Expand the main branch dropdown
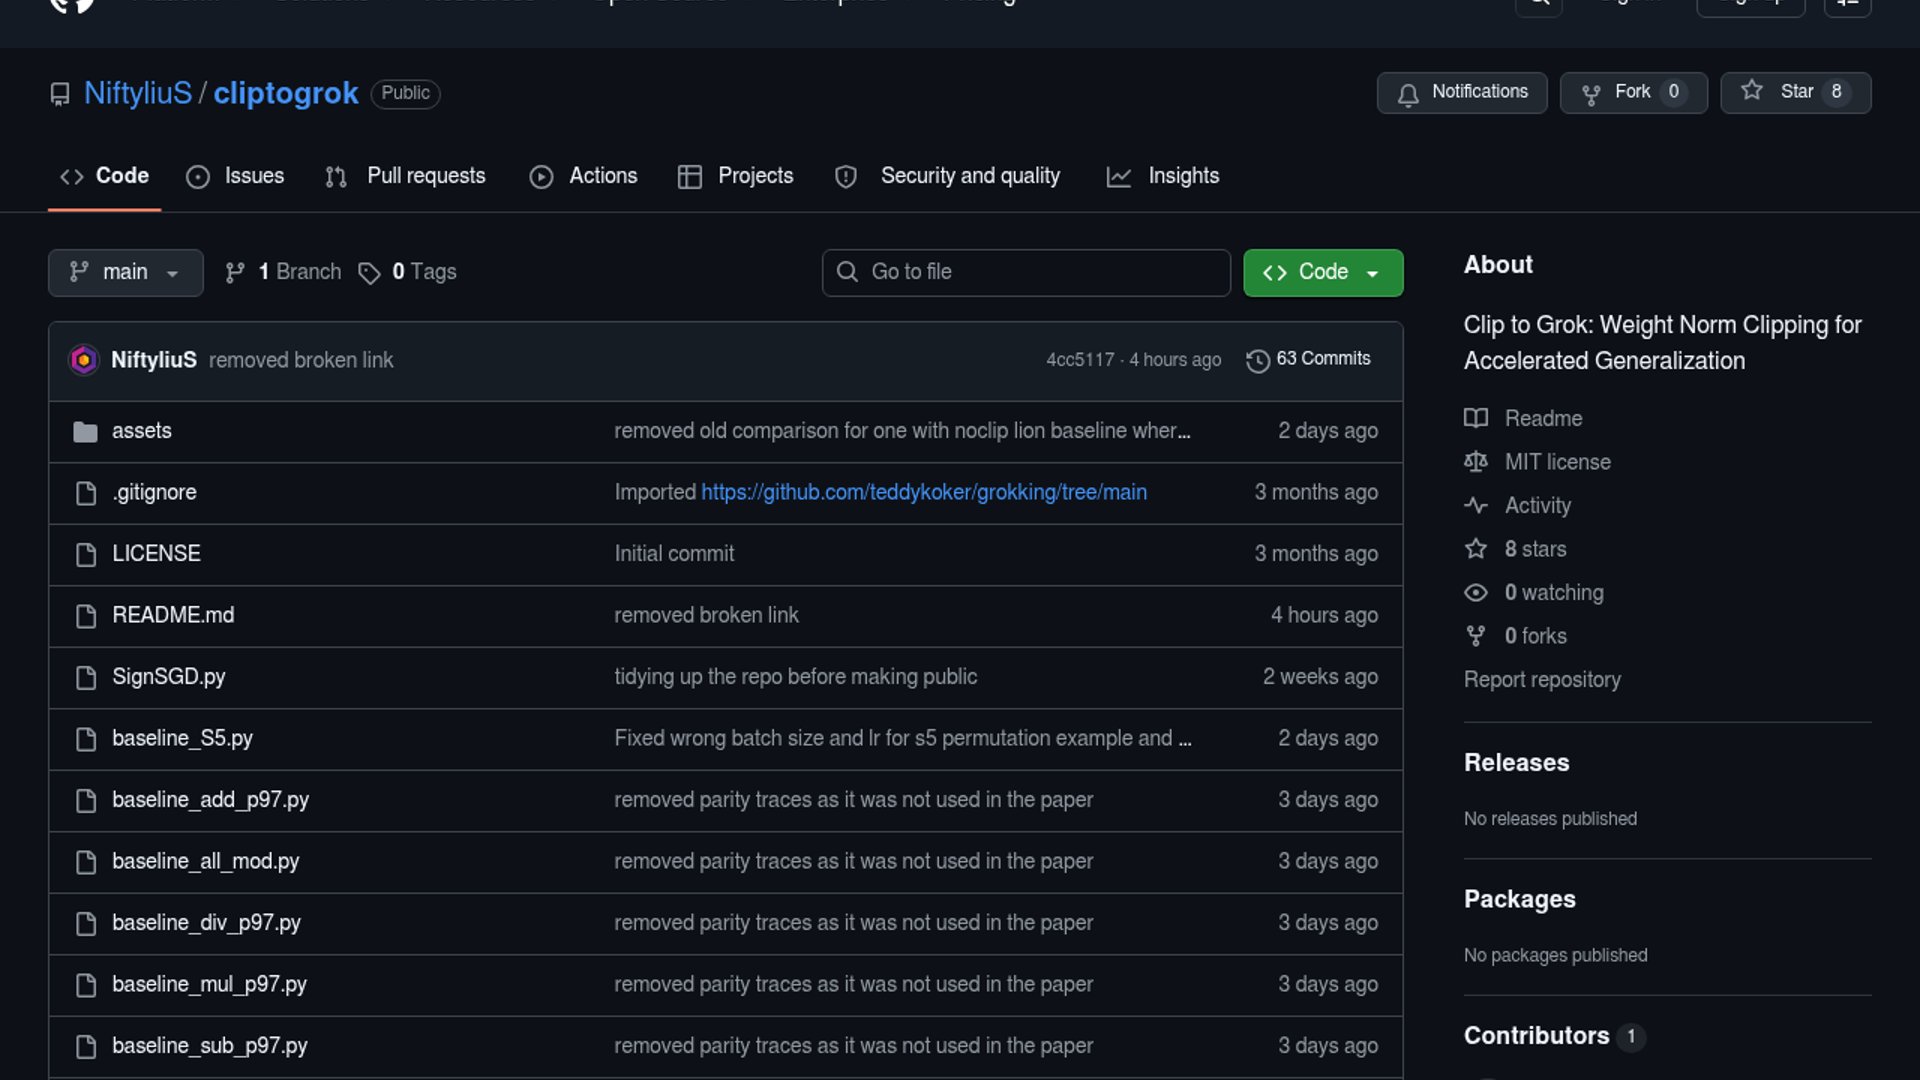1920x1080 pixels. [125, 272]
